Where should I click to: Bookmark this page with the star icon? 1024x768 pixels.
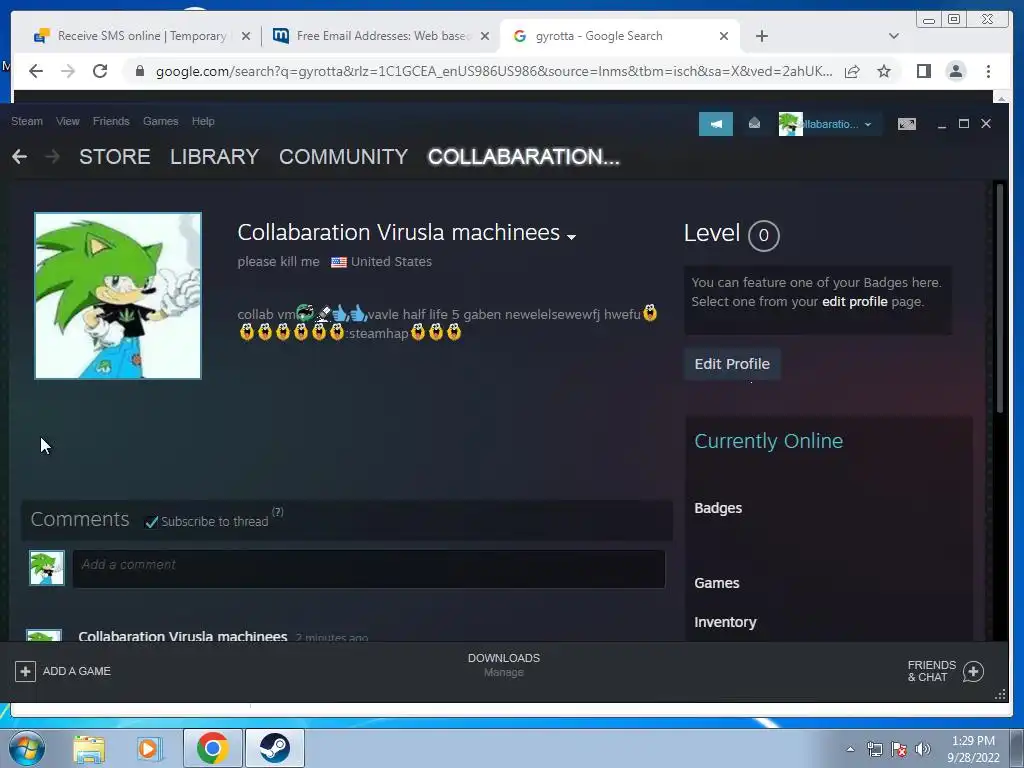tap(884, 71)
